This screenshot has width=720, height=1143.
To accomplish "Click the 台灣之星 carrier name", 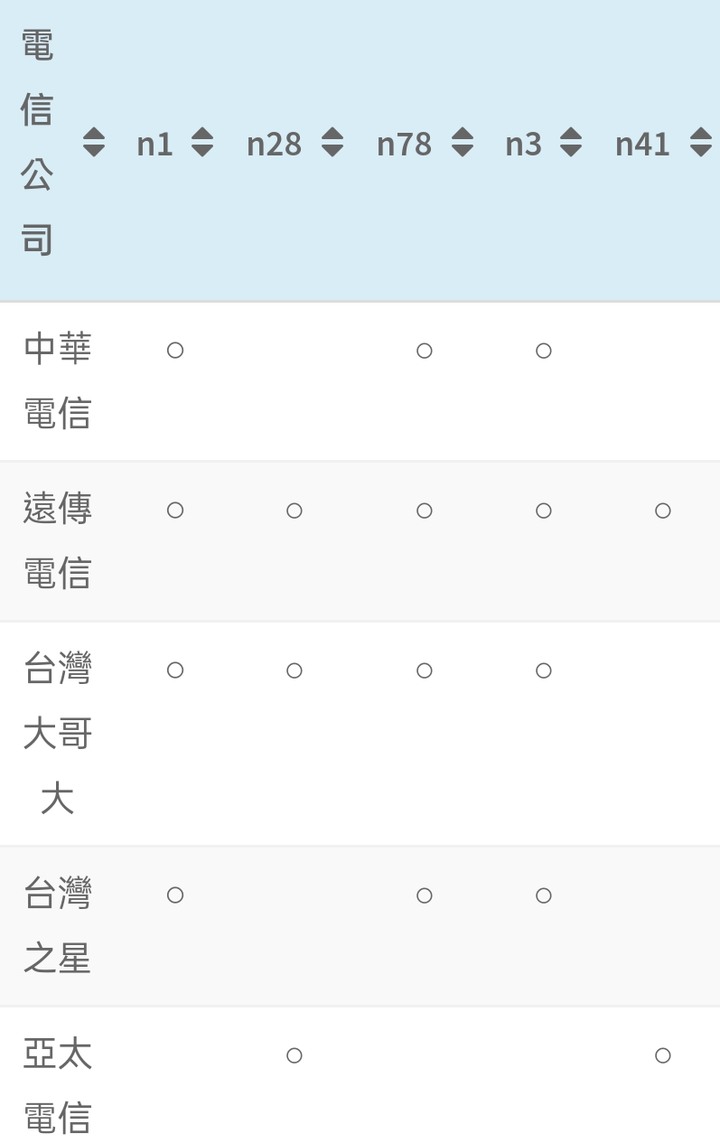I will pyautogui.click(x=57, y=925).
